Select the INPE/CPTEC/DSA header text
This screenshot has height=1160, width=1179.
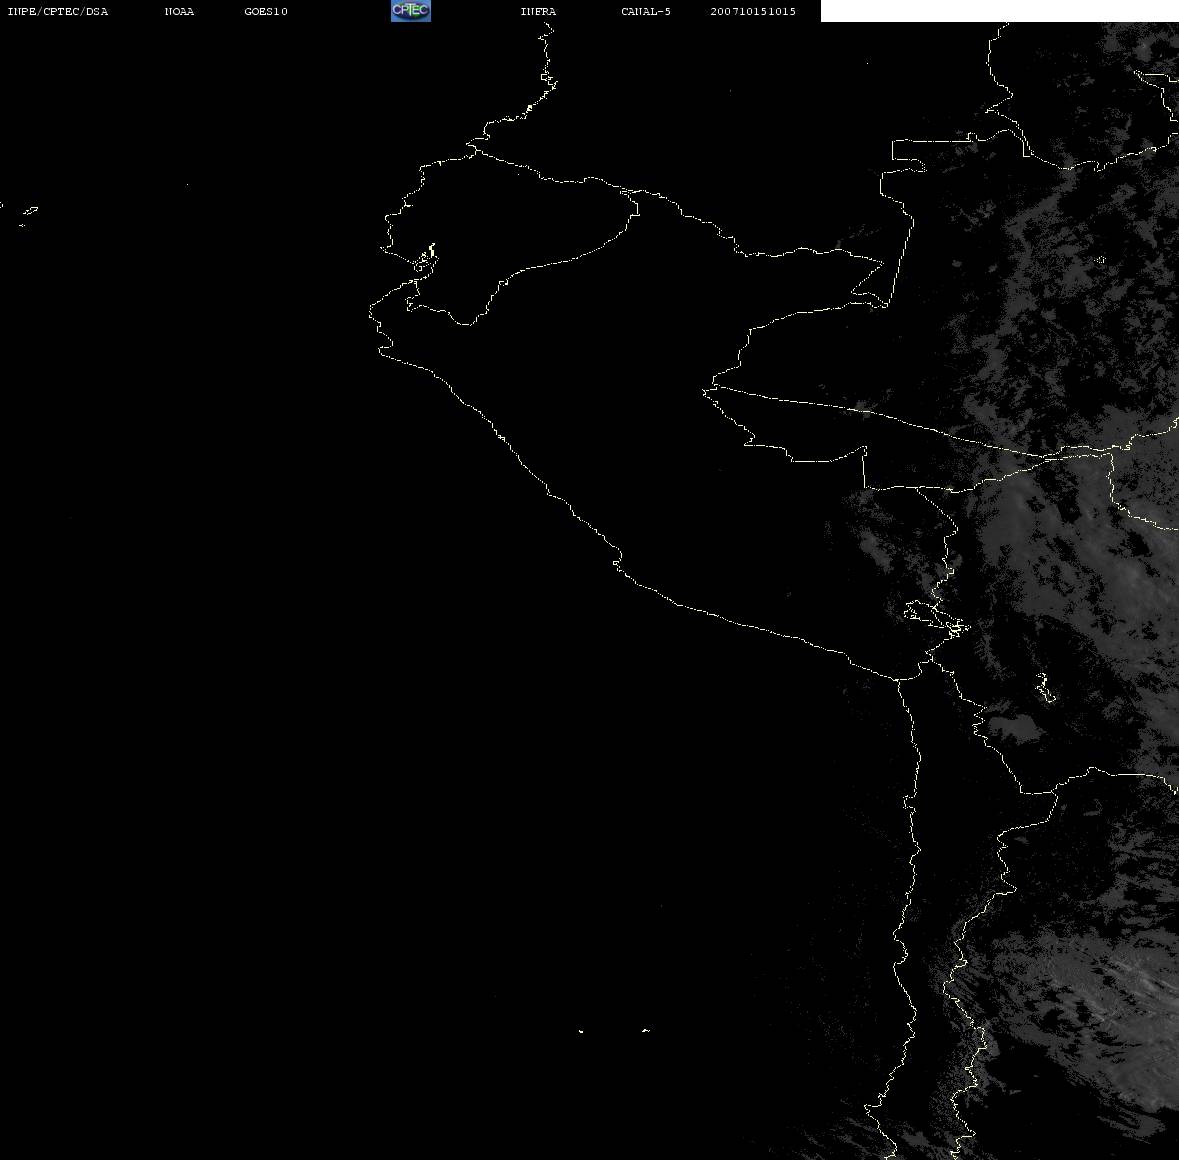click(x=58, y=11)
